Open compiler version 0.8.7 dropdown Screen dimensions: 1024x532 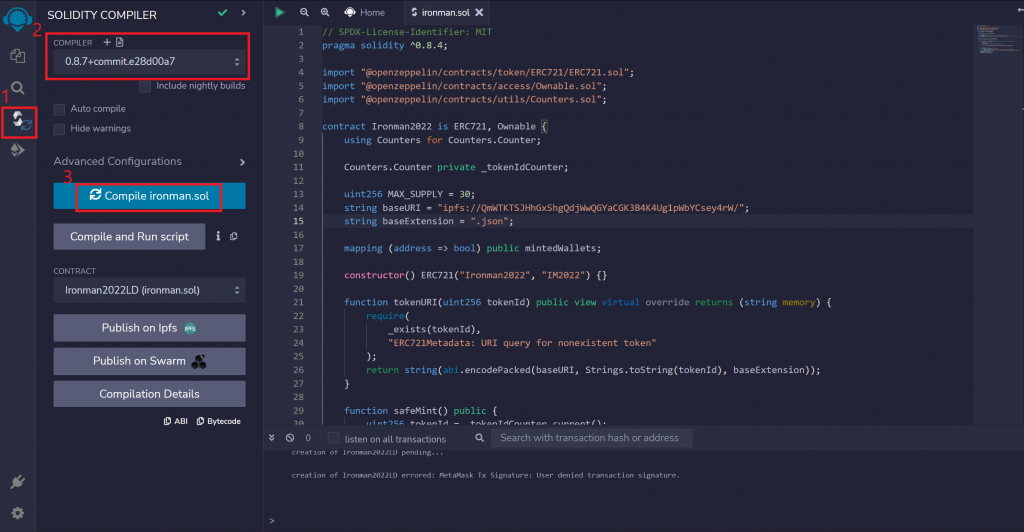tap(150, 61)
